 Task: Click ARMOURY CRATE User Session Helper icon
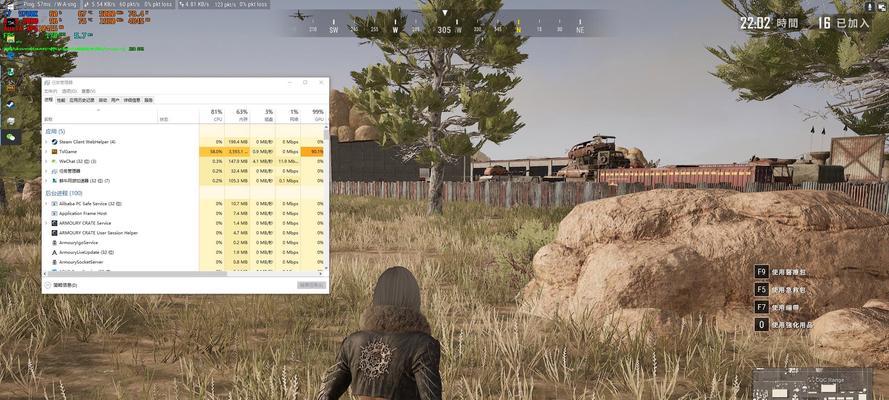click(x=54, y=232)
